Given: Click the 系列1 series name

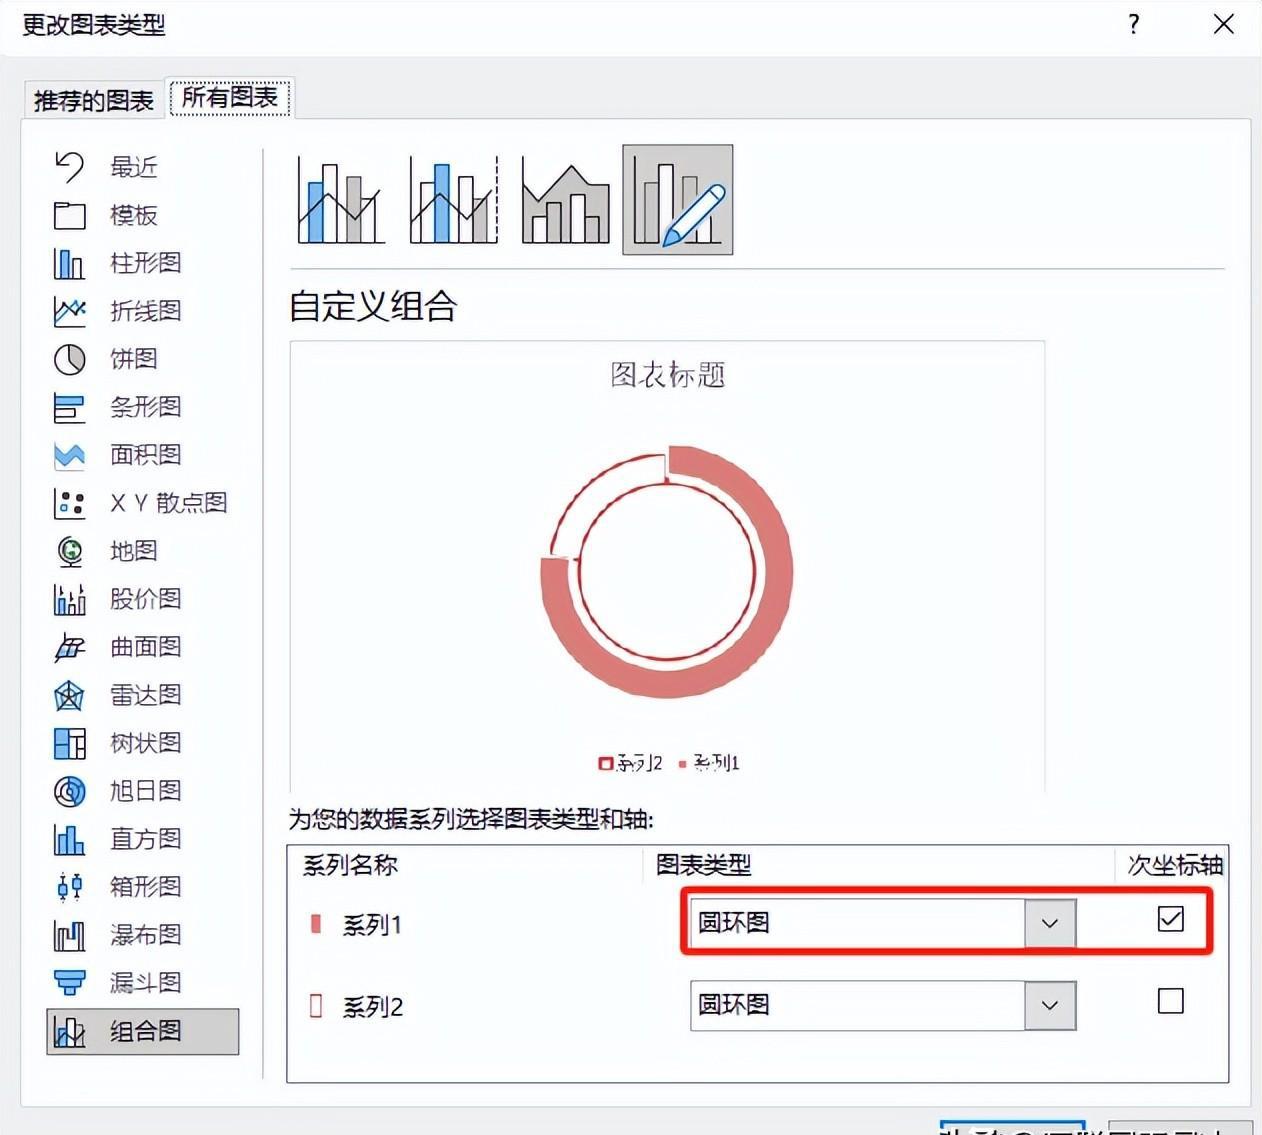Looking at the screenshot, I should click(x=372, y=925).
